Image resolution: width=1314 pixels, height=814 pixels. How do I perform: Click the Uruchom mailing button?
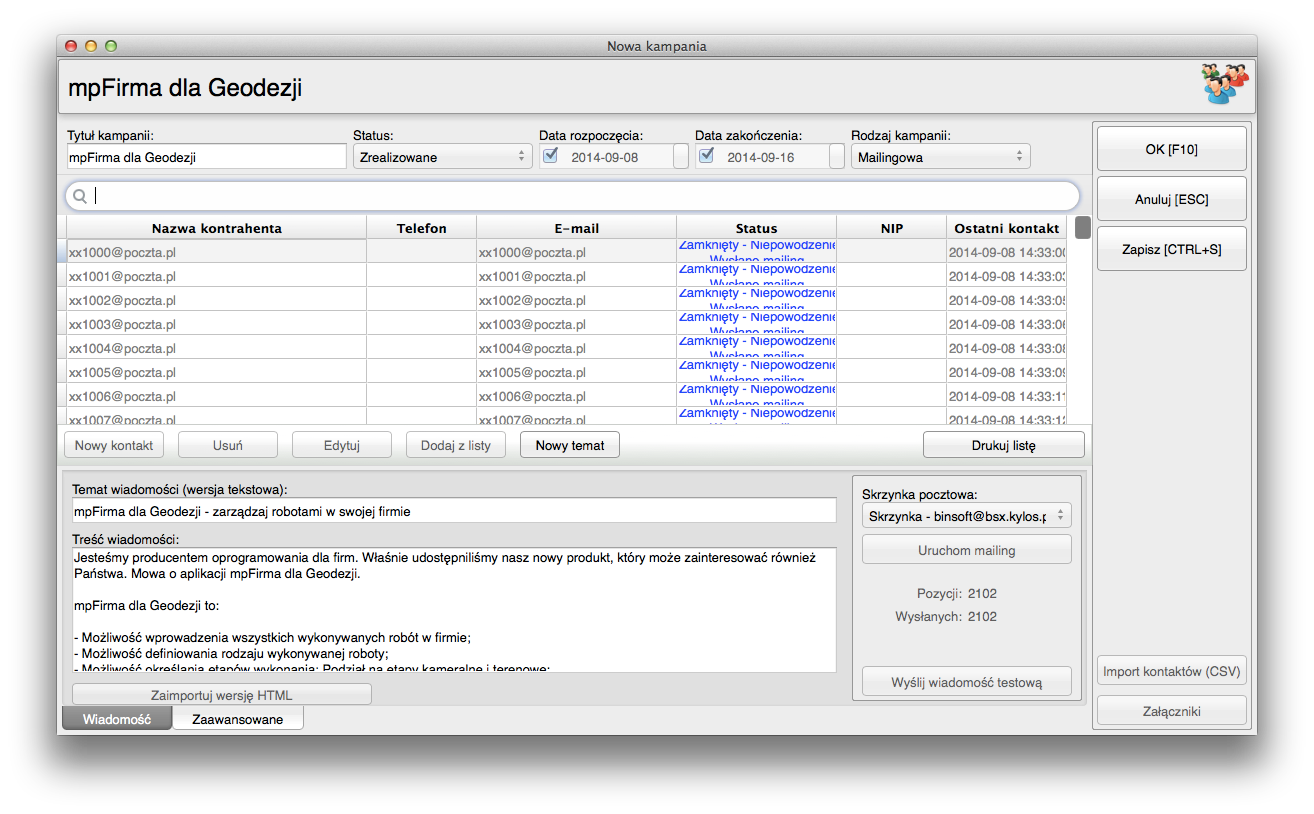(967, 550)
